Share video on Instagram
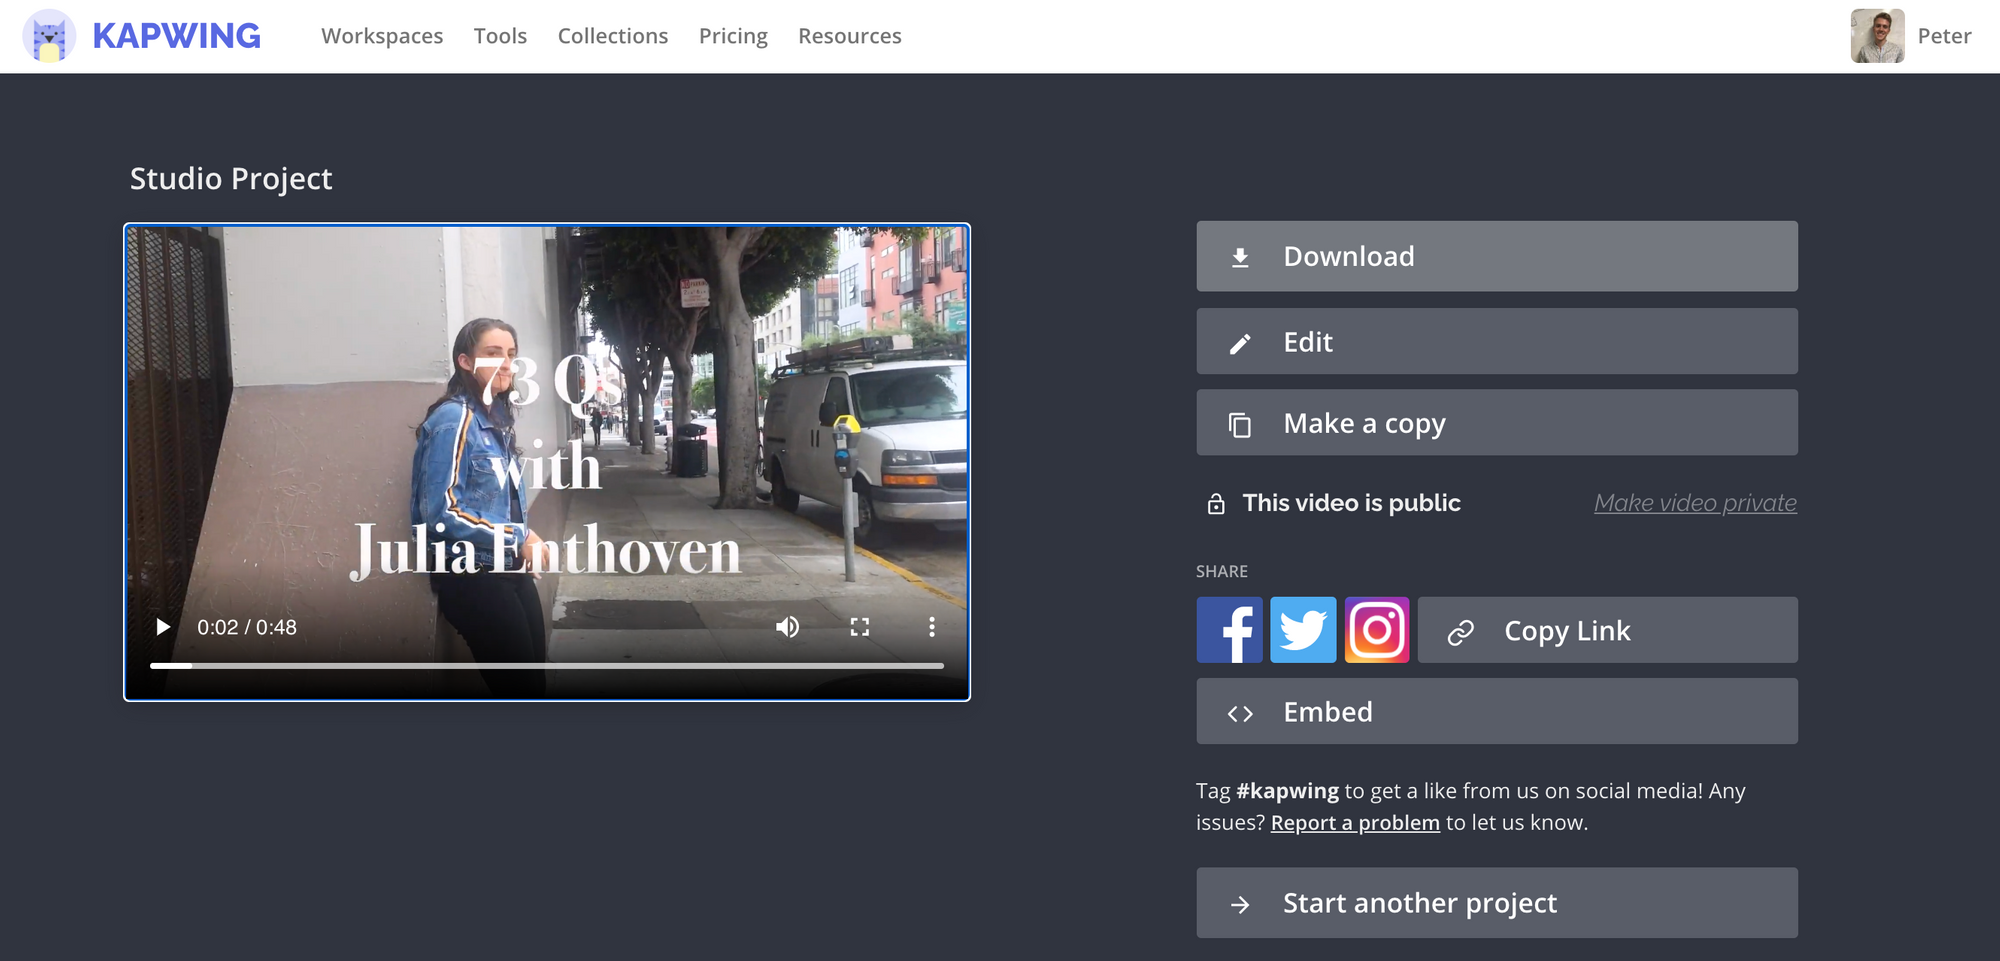Screen dimensions: 2000x961 (x=1377, y=630)
